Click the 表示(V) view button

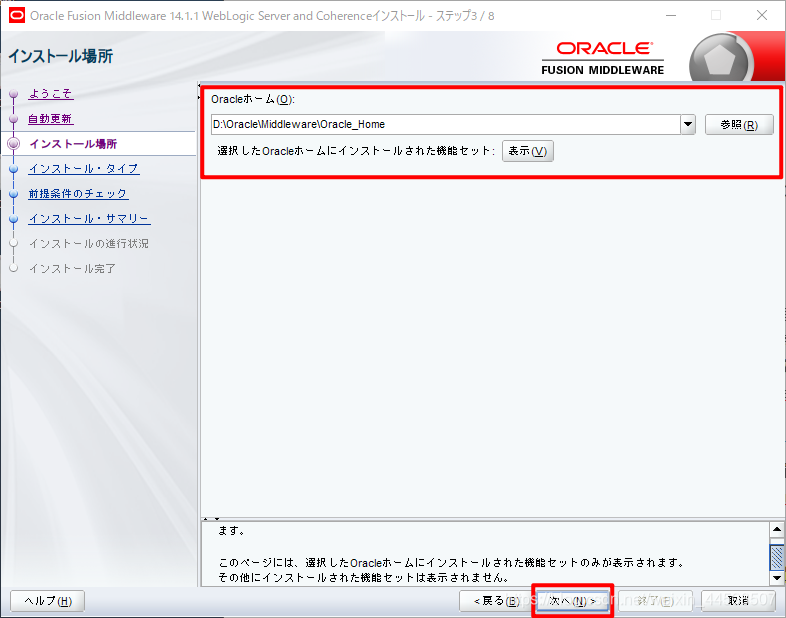click(528, 151)
